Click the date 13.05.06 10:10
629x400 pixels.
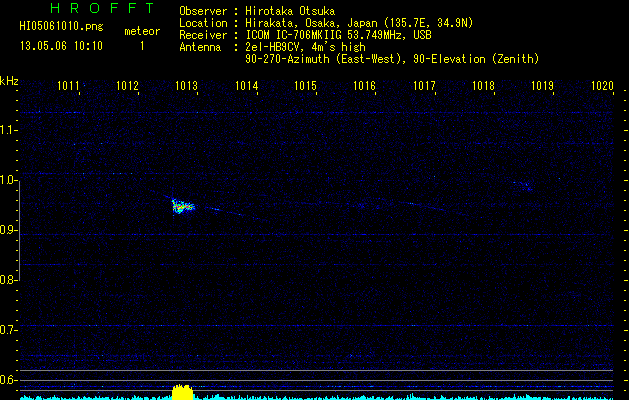pyautogui.click(x=61, y=46)
